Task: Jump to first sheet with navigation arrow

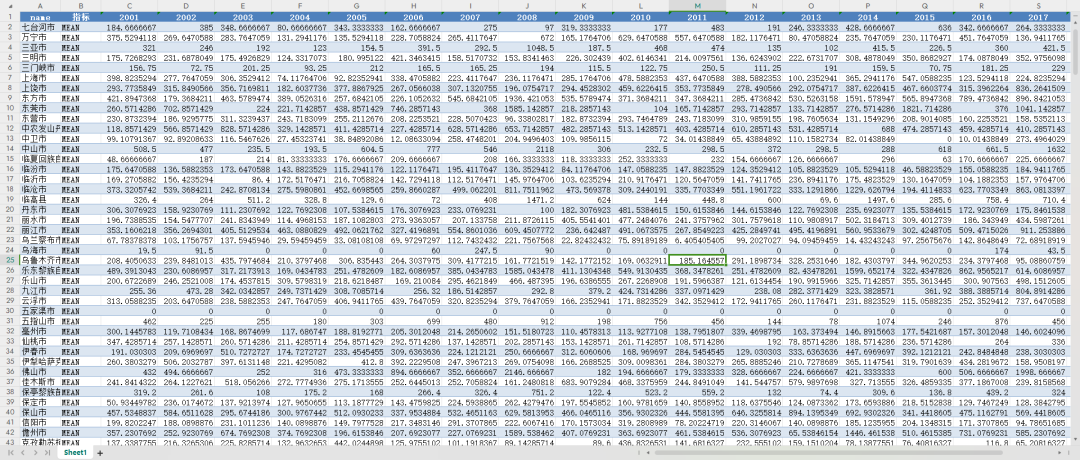Action: pos(10,453)
